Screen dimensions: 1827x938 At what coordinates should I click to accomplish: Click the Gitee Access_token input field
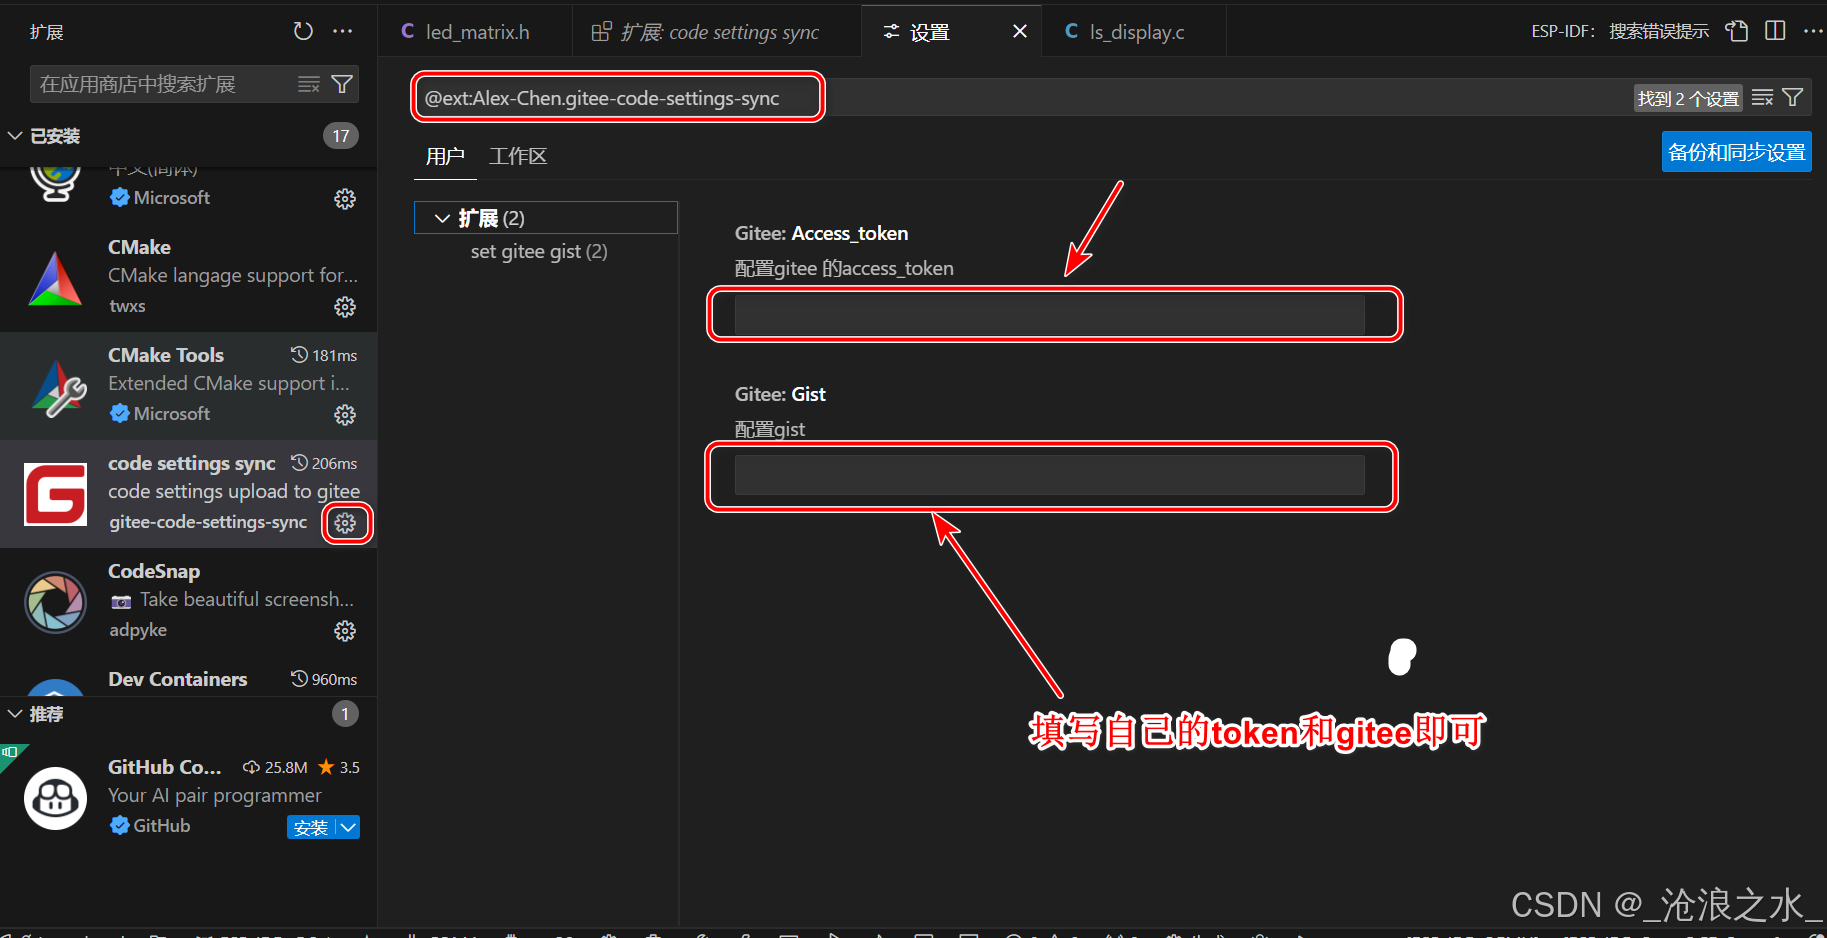click(1050, 314)
